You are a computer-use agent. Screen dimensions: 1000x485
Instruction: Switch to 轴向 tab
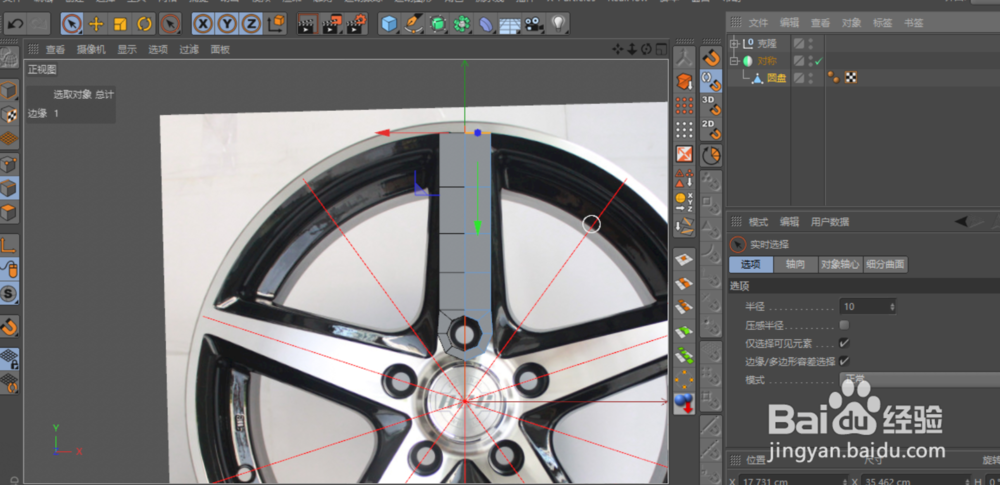pos(795,264)
